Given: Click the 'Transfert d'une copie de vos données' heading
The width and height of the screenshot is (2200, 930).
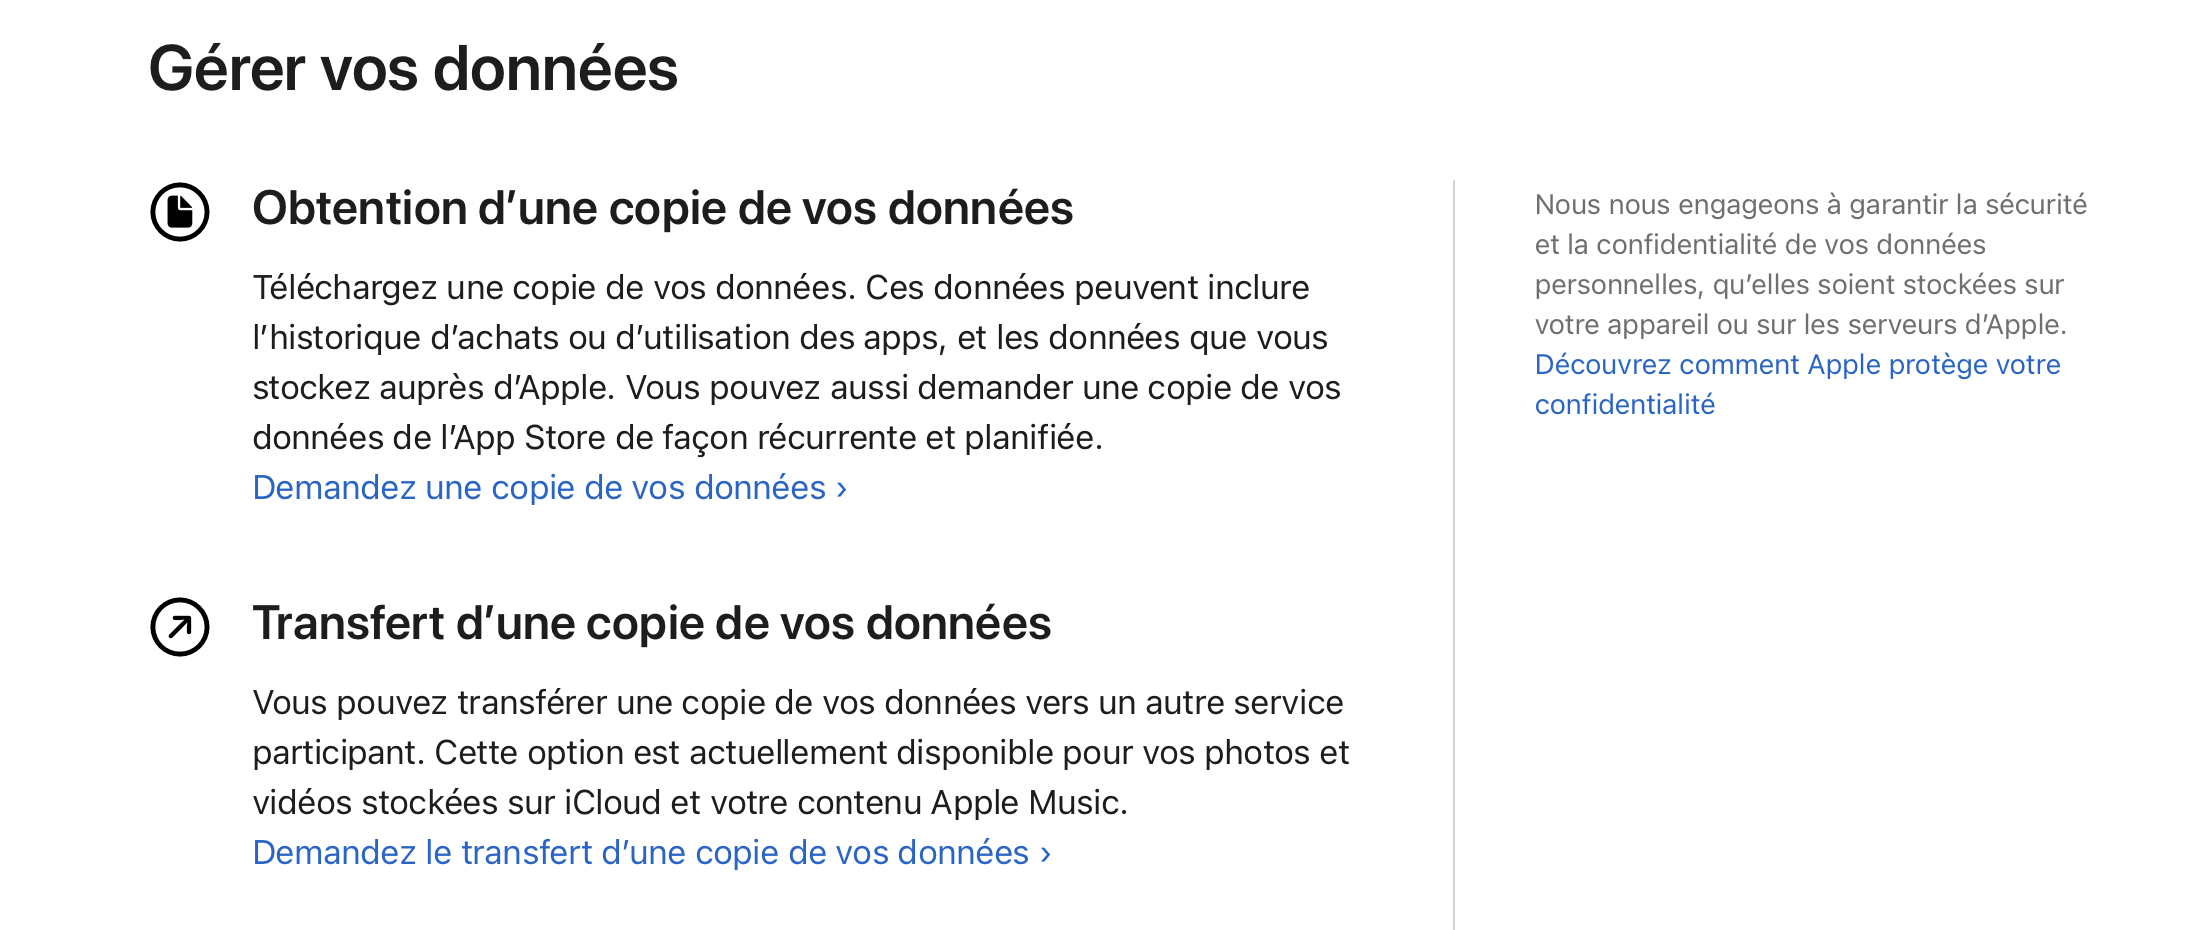Looking at the screenshot, I should [651, 624].
